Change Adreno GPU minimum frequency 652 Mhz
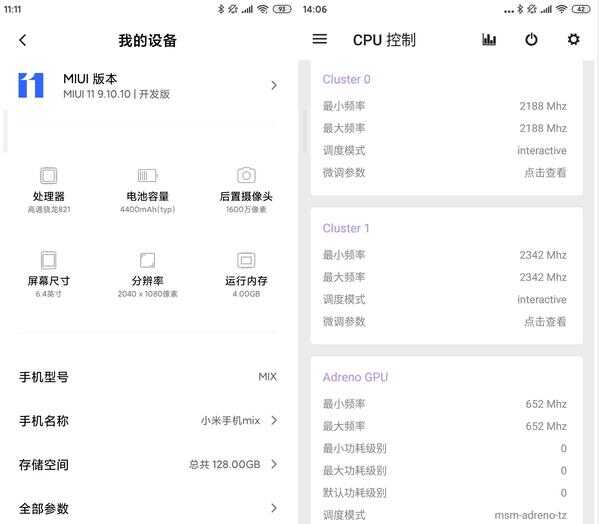This screenshot has height=524, width=599. click(546, 404)
